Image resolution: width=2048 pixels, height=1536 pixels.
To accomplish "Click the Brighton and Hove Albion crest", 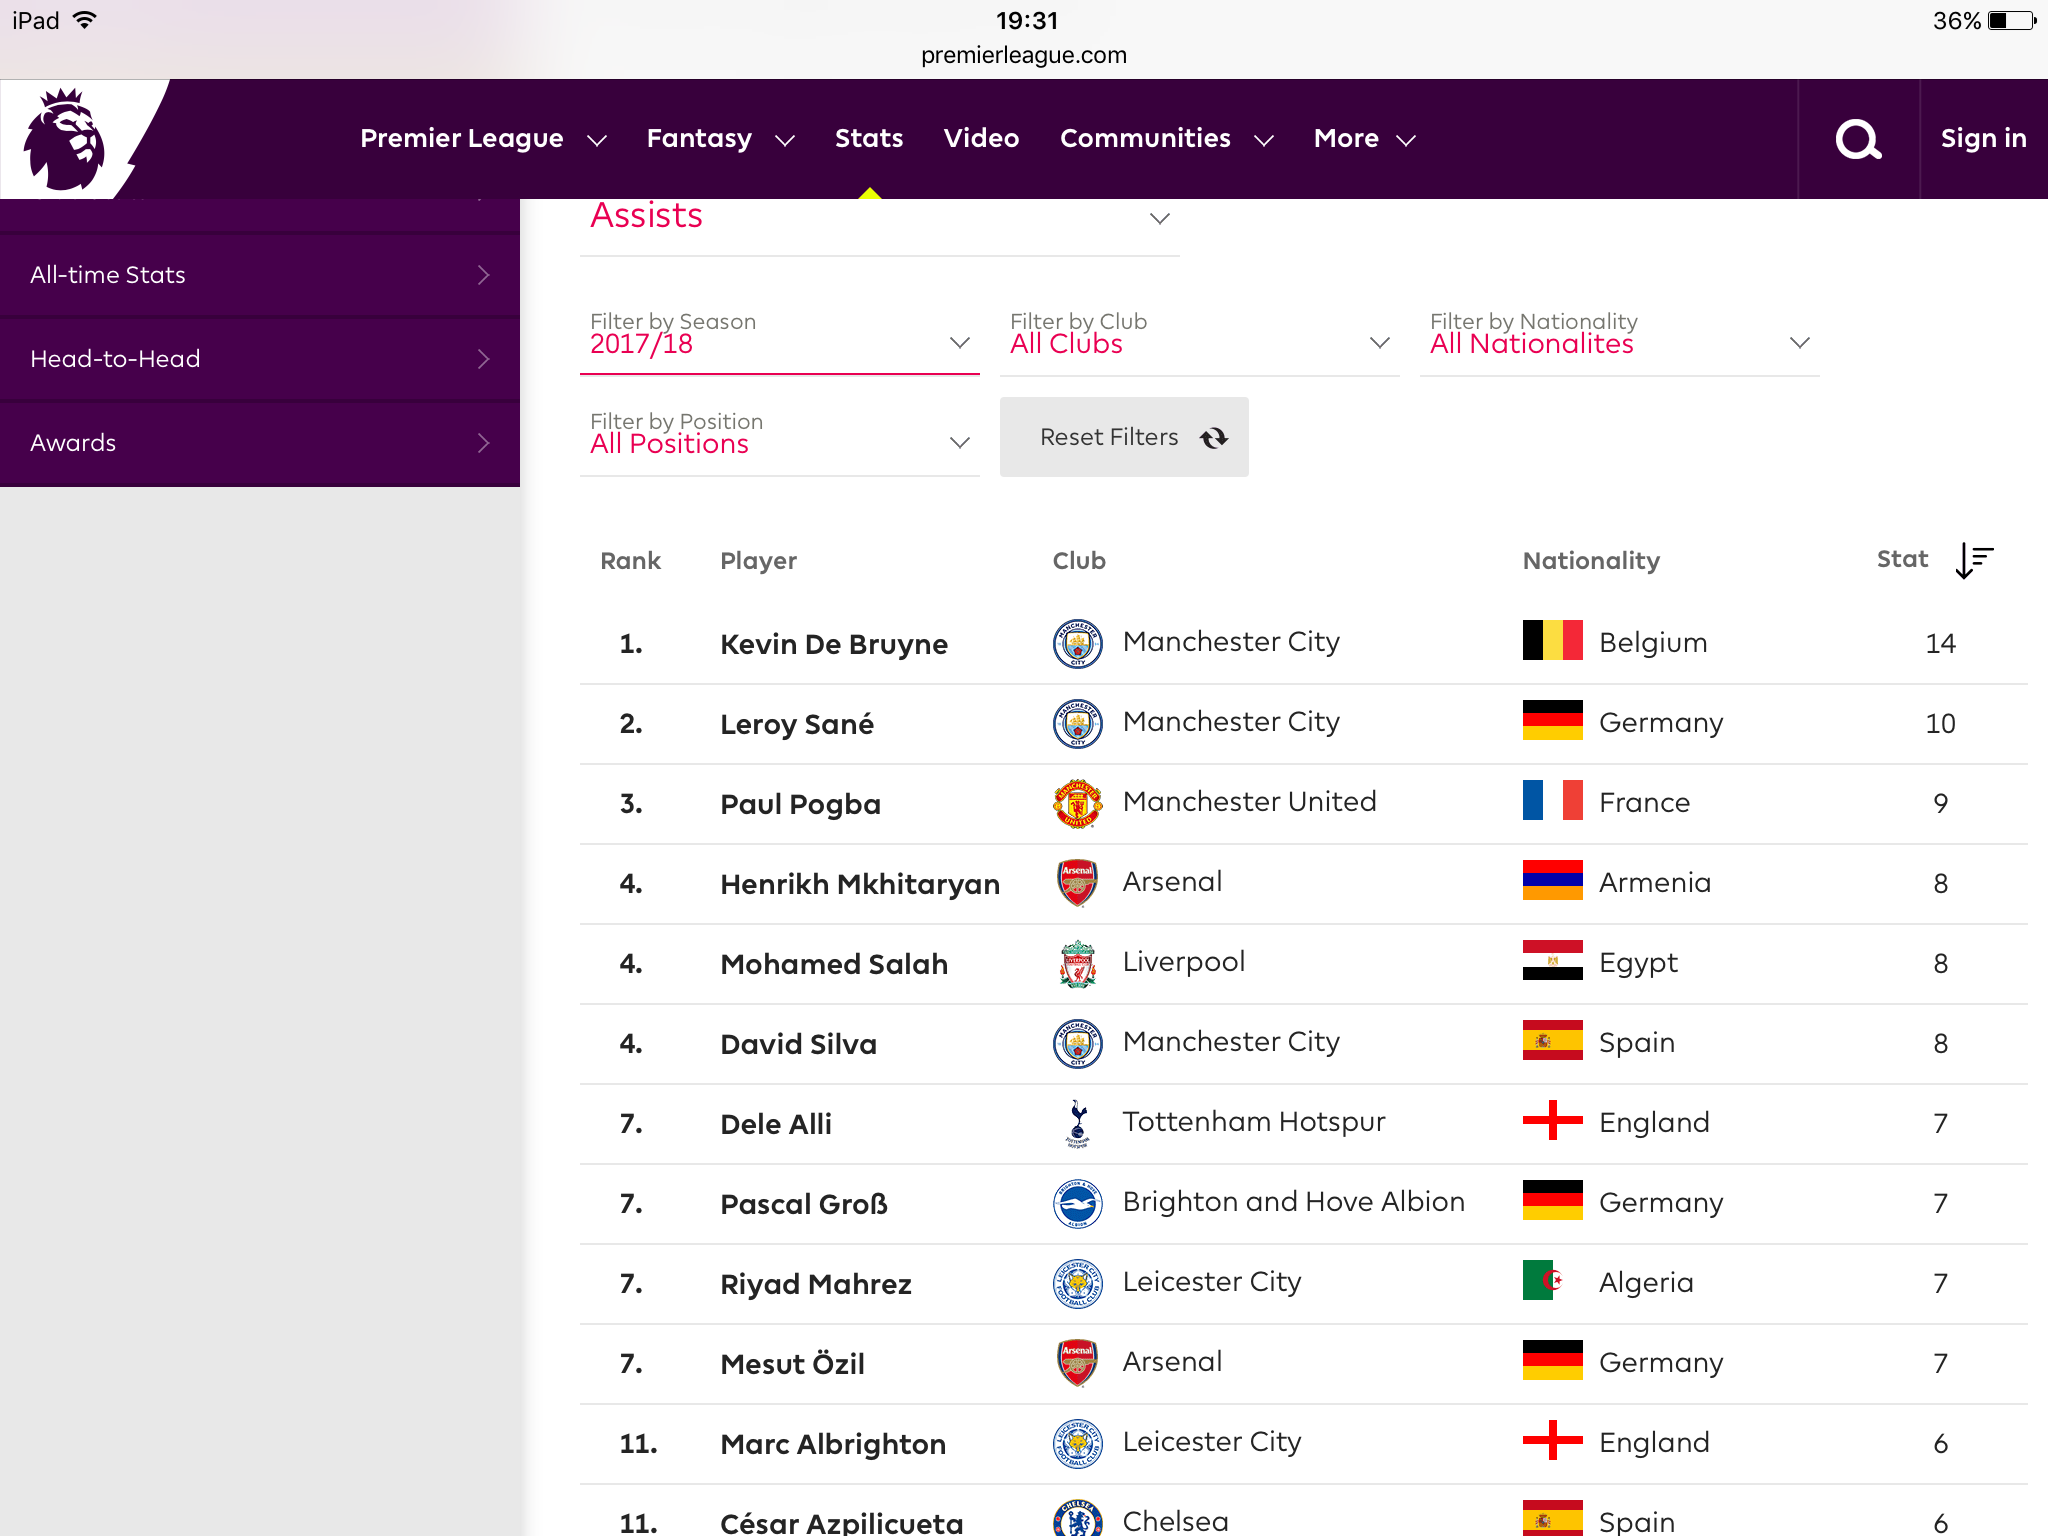I will point(1077,1203).
